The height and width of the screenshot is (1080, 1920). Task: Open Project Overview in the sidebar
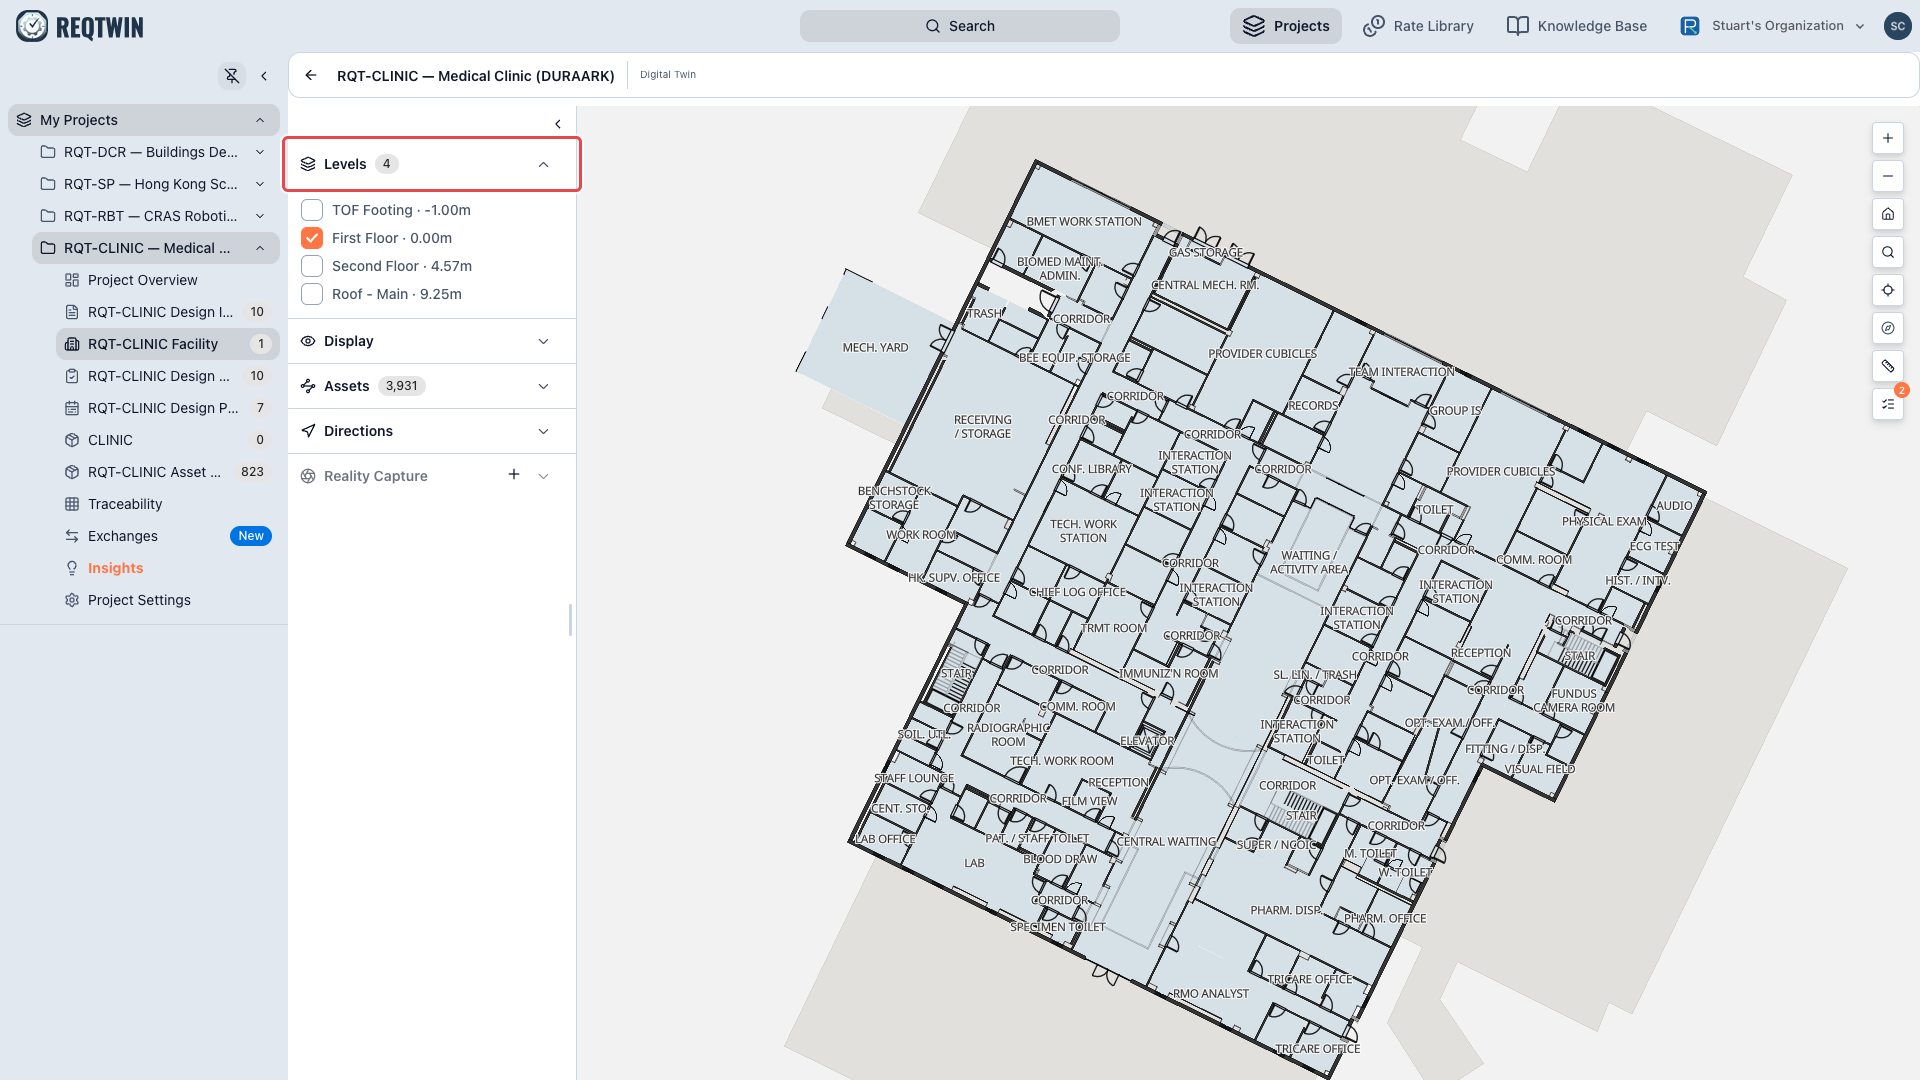166,280
